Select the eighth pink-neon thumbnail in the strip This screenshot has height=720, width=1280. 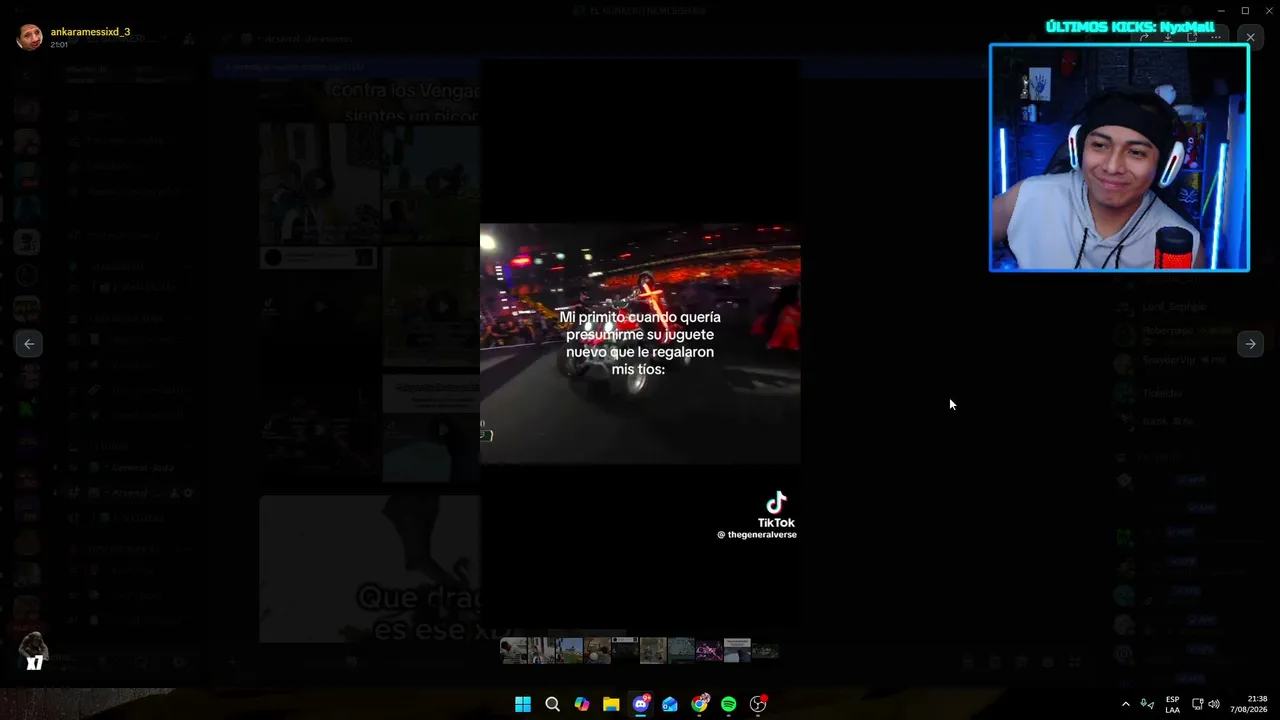click(709, 651)
